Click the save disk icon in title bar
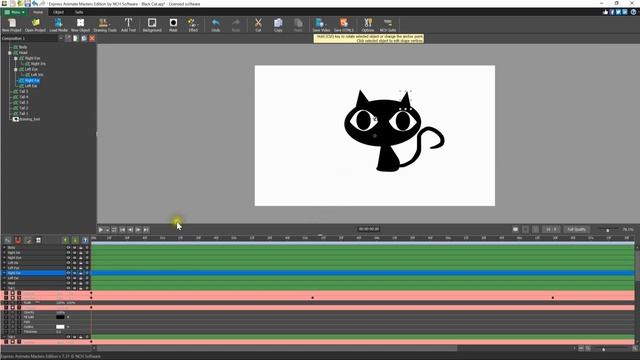This screenshot has width=640, height=360. (27, 4)
